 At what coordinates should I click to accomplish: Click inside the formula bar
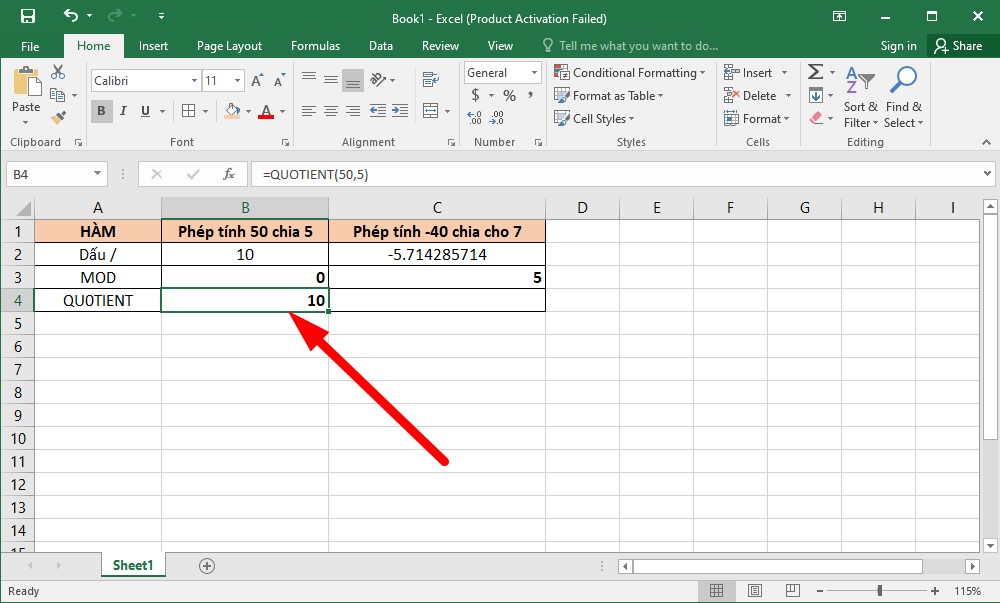coord(400,173)
